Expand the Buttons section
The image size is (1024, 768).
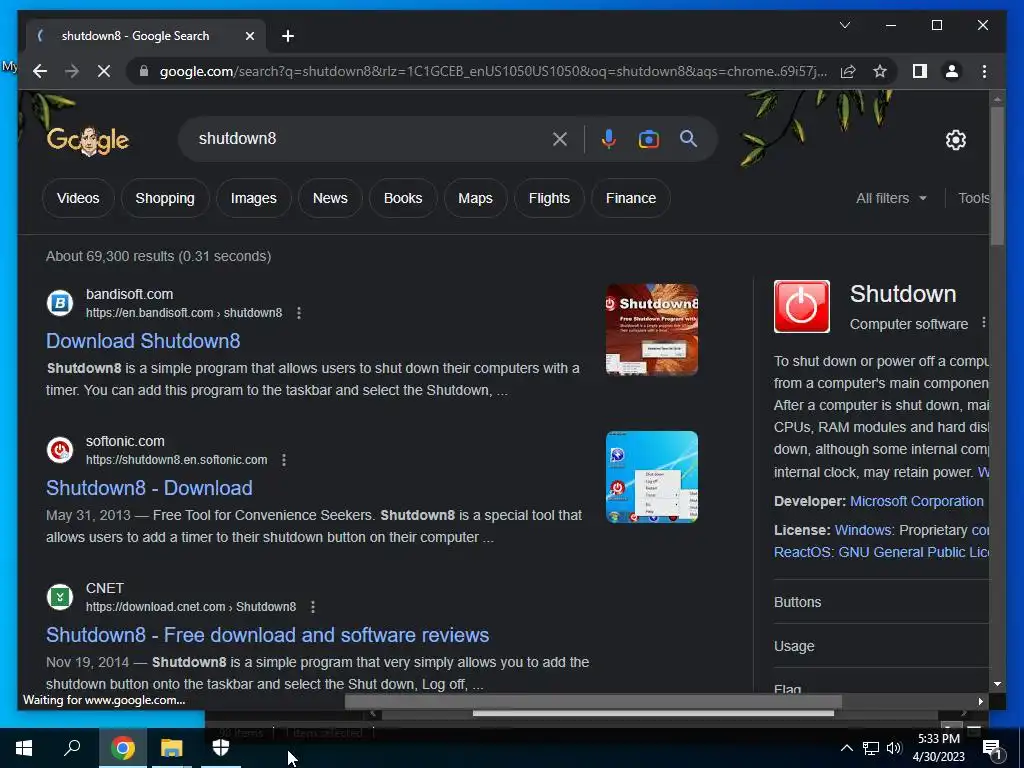[881, 602]
